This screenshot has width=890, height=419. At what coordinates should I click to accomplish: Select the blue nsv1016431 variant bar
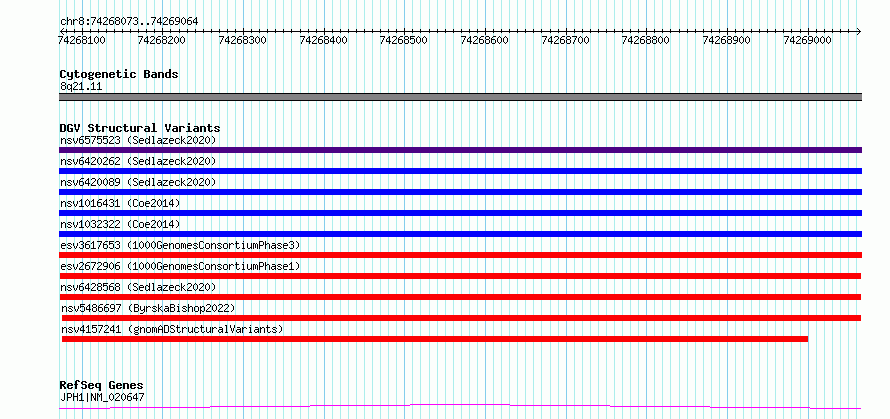[x=460, y=213]
